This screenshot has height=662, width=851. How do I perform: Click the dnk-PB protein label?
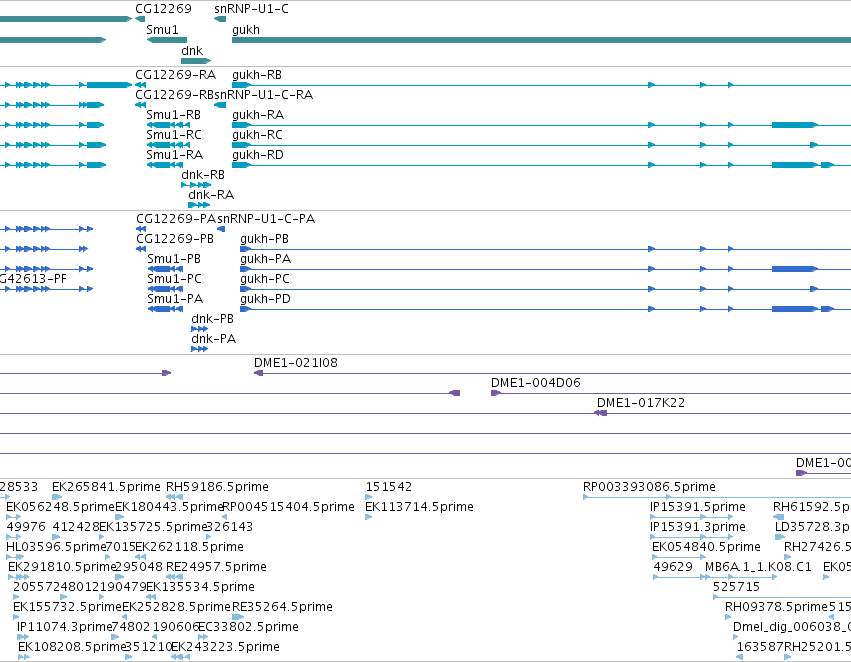213,319
